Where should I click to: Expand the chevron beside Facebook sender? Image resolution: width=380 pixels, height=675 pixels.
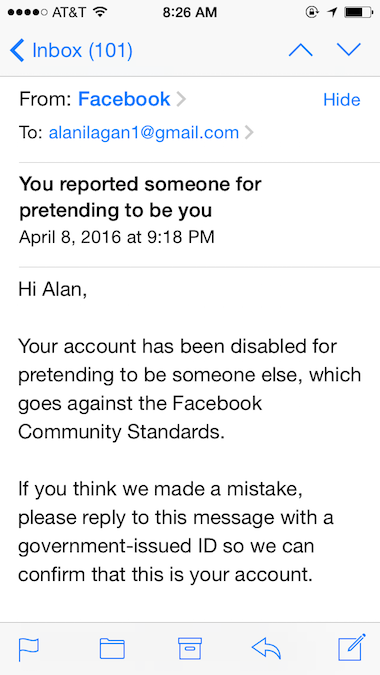(181, 99)
